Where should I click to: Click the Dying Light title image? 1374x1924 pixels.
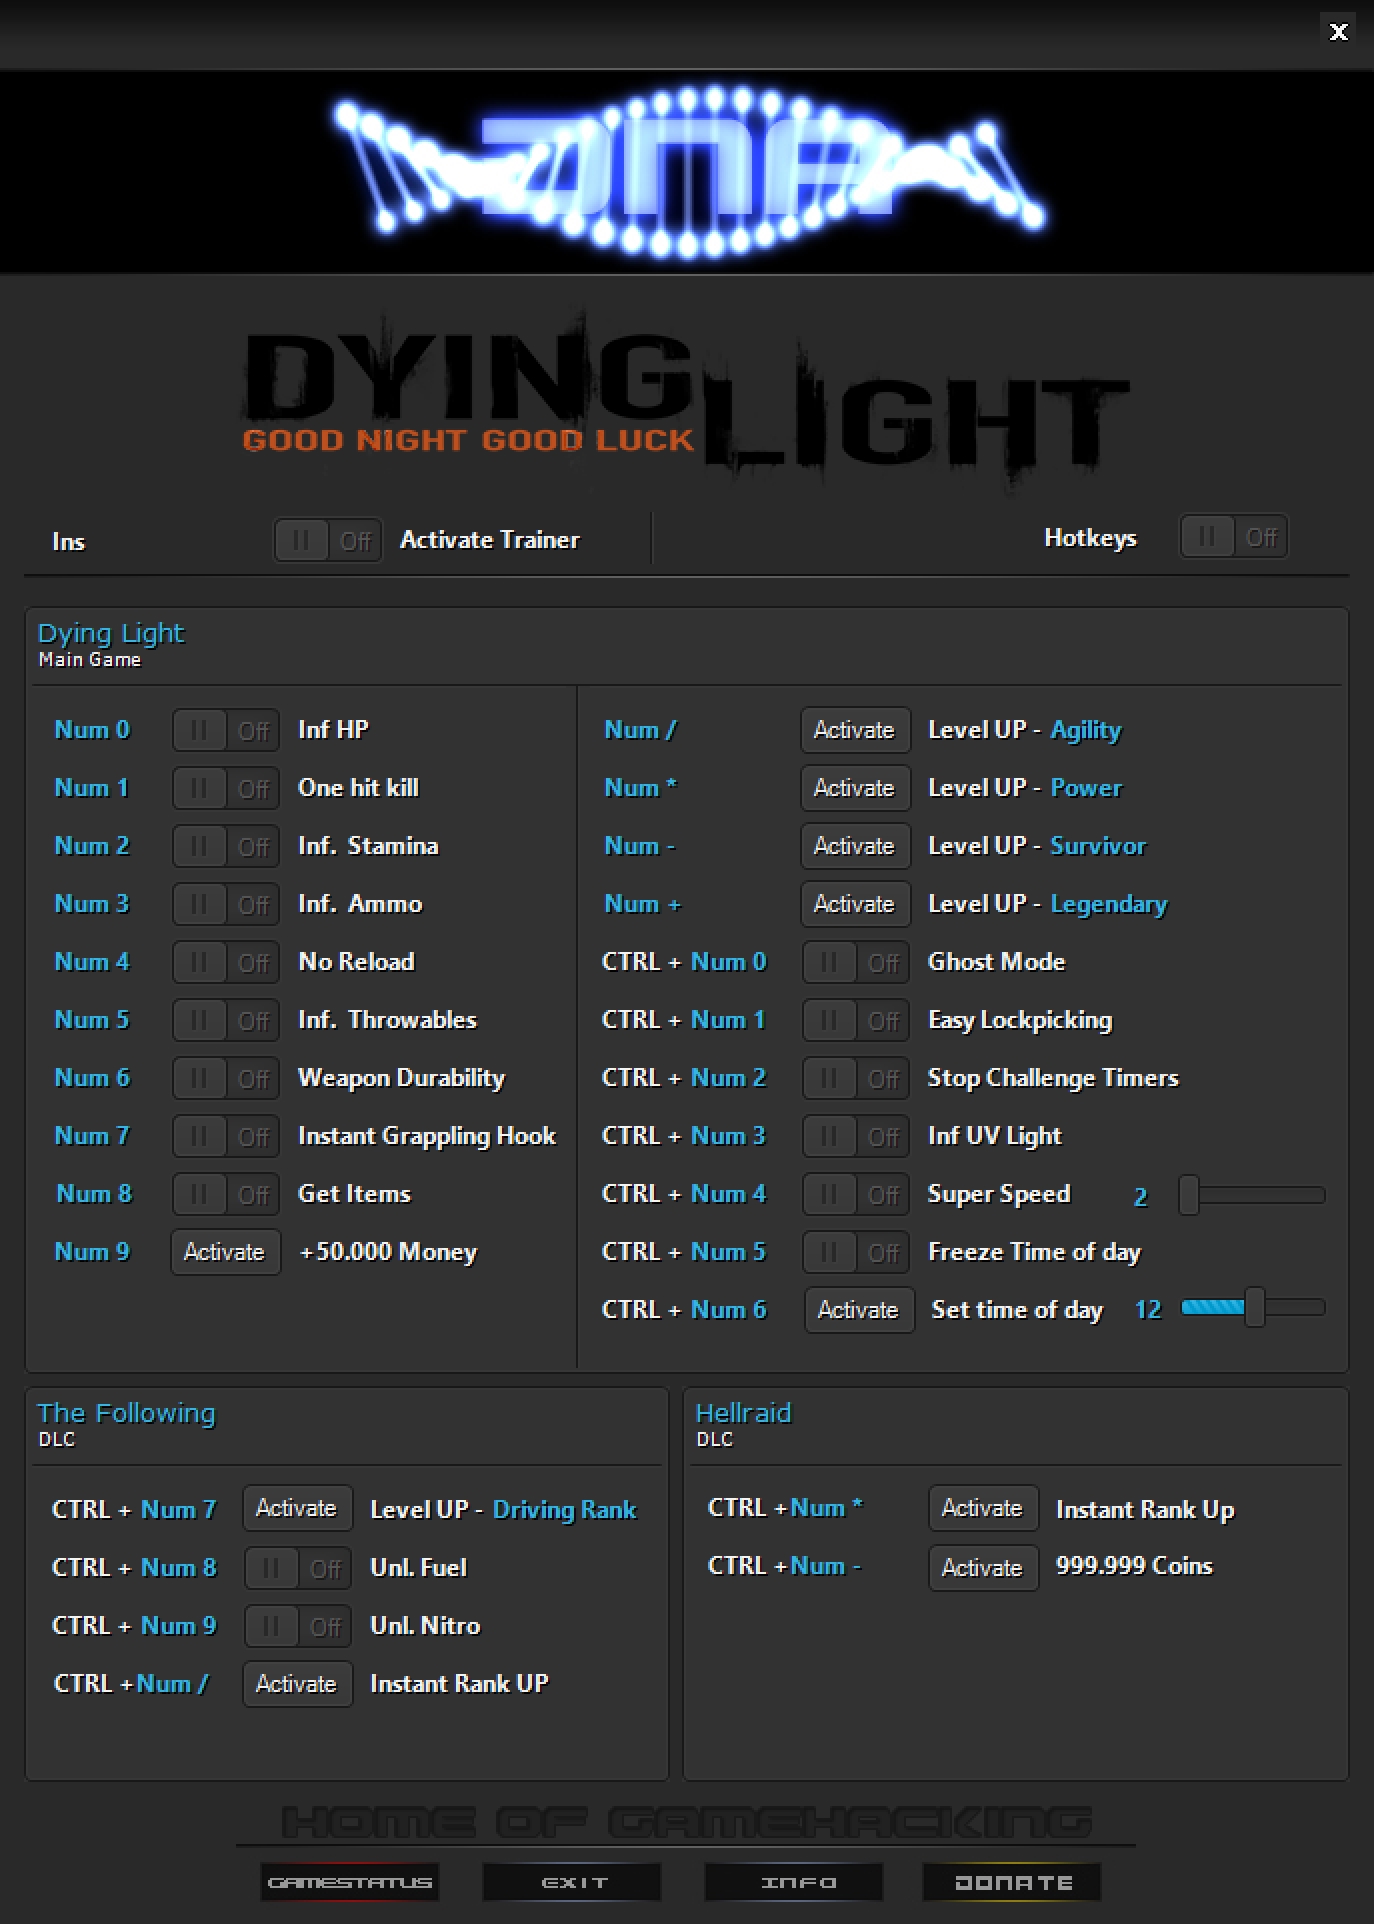pyautogui.click(x=684, y=400)
